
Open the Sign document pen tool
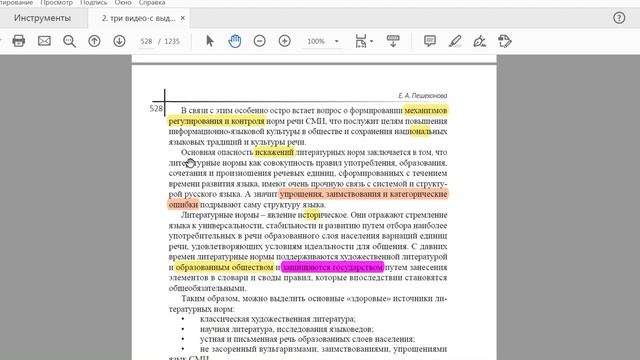pos(480,41)
